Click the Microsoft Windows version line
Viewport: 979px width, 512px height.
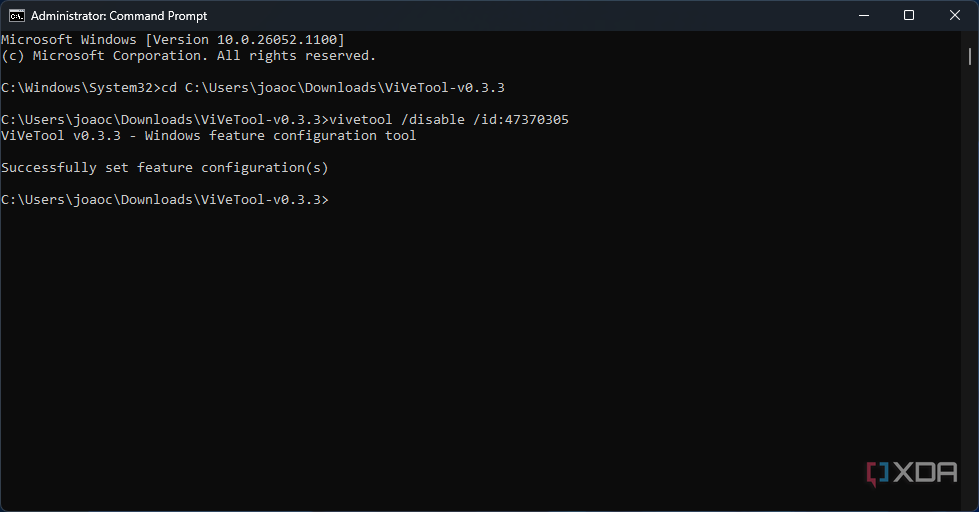point(173,39)
